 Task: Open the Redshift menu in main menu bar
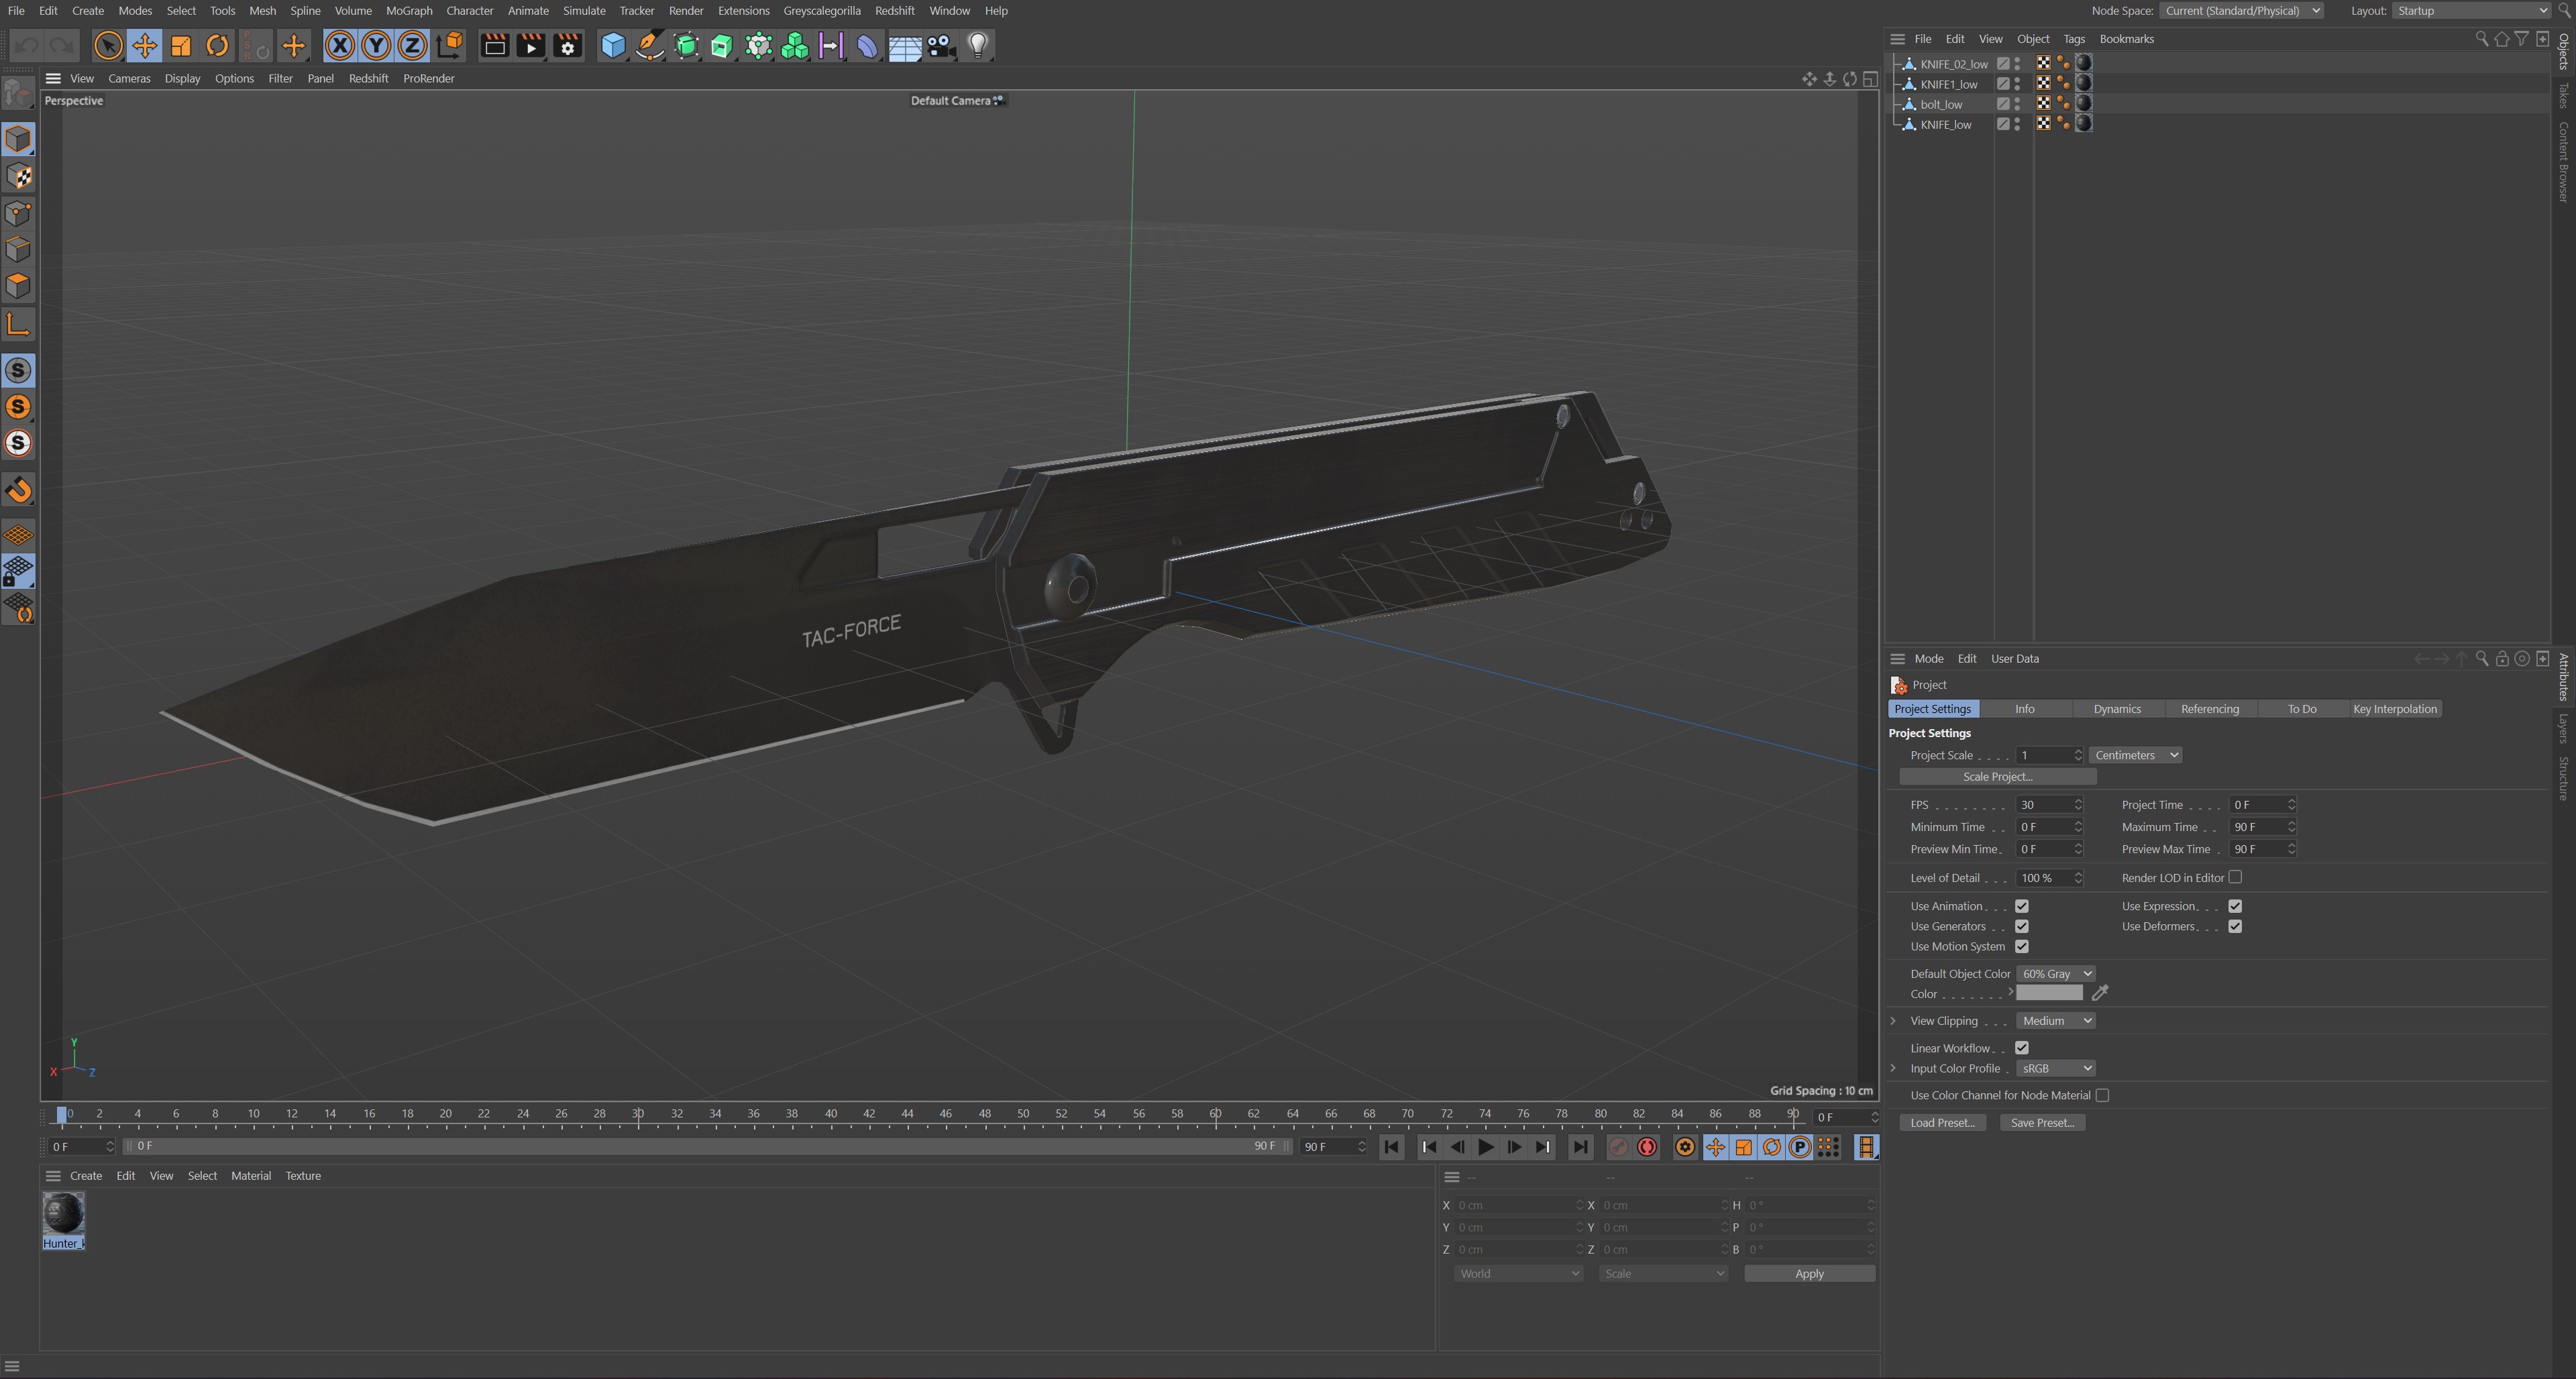pyautogui.click(x=894, y=11)
